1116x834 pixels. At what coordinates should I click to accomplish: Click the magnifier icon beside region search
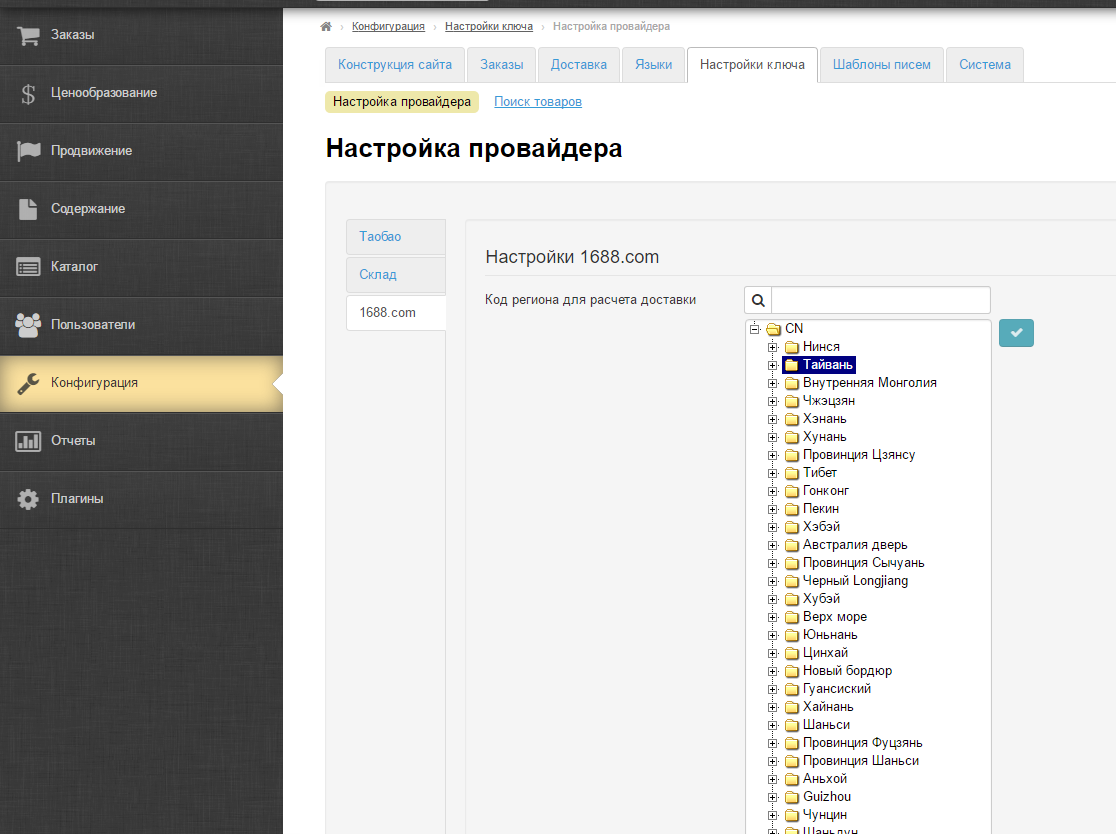tap(758, 300)
